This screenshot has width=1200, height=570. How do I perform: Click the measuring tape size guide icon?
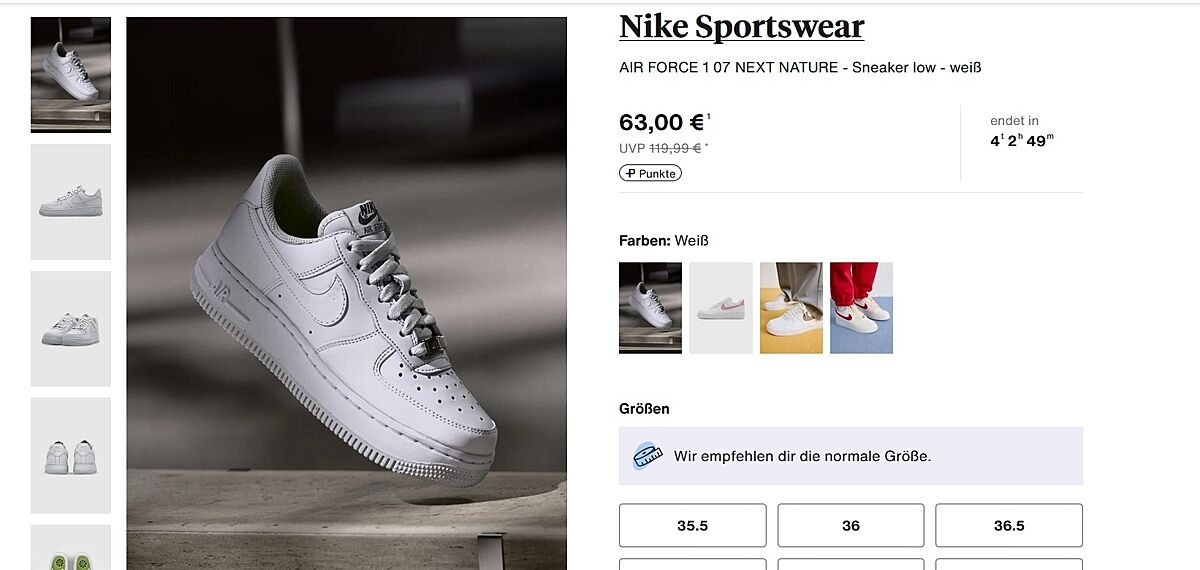(x=649, y=457)
